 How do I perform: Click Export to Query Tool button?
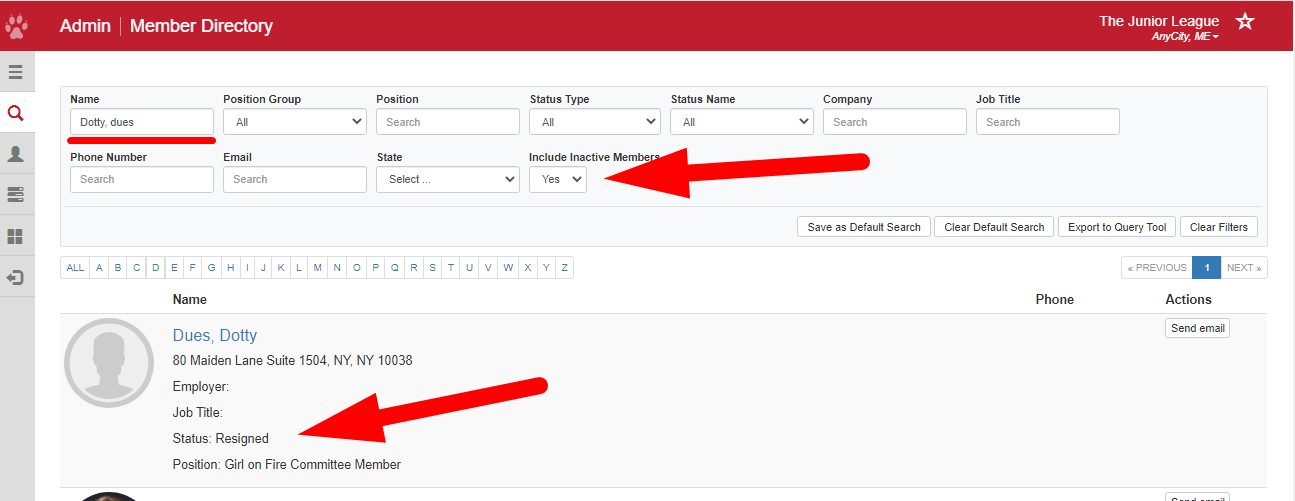pos(1117,227)
